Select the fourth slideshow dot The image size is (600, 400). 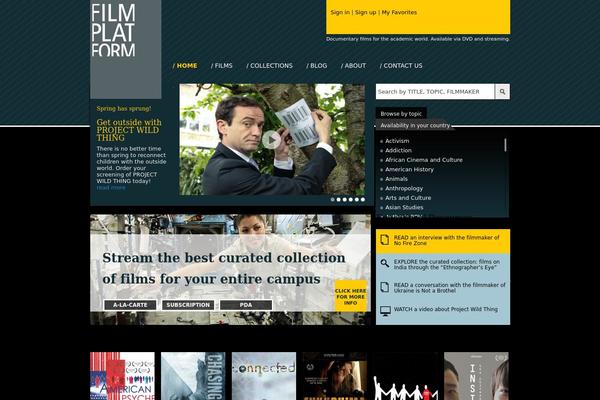(351, 199)
